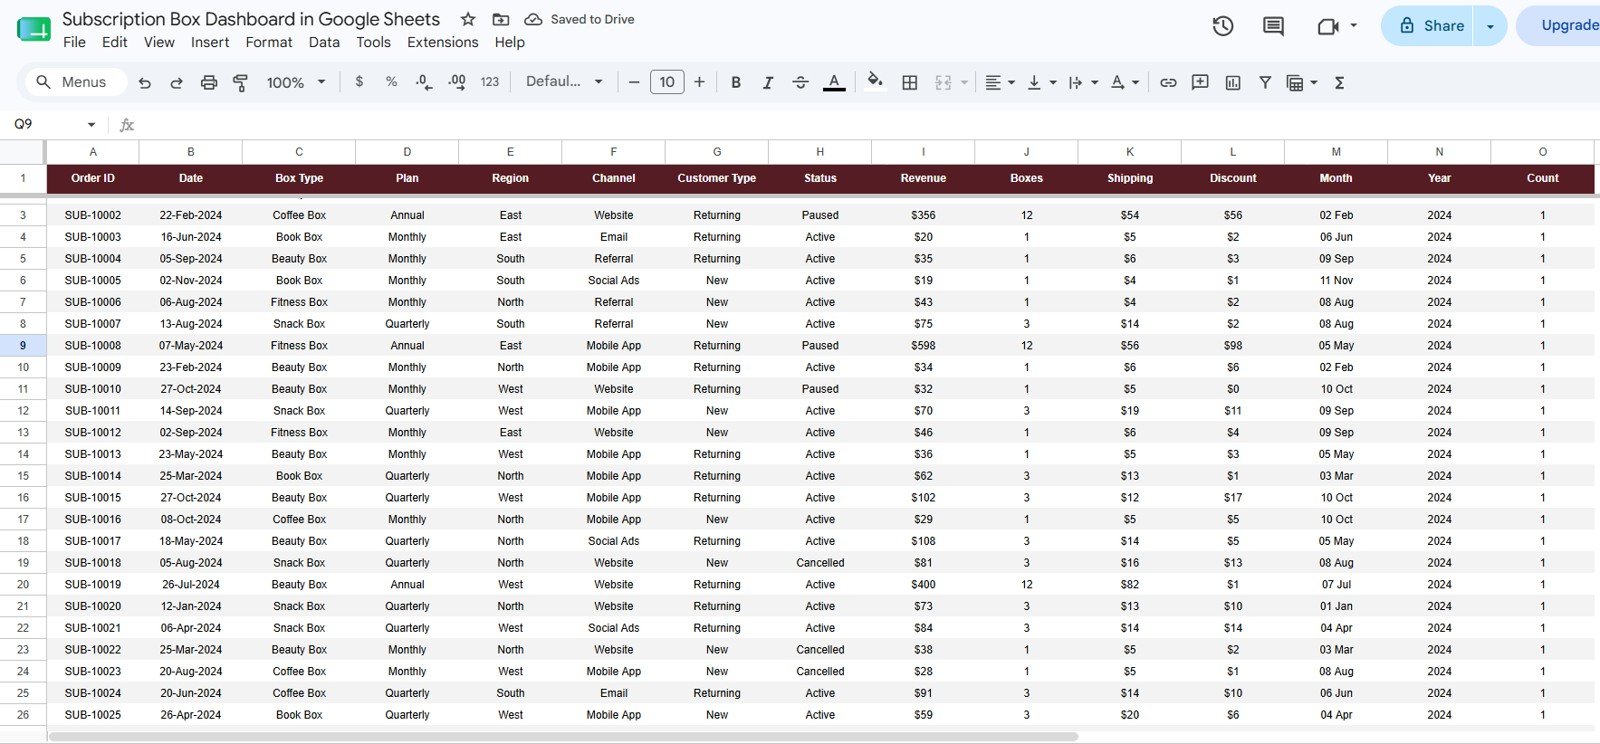1600x744 pixels.
Task: Format as percent
Action: (x=391, y=82)
